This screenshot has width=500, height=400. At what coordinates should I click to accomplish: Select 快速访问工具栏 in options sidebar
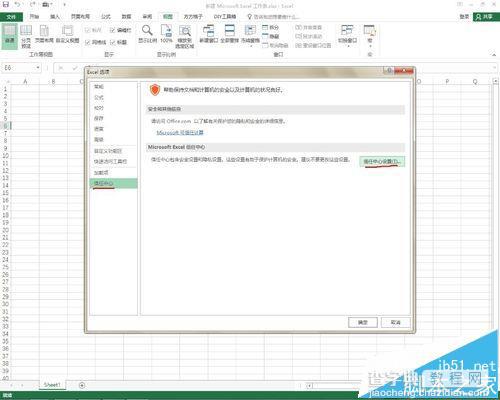pyautogui.click(x=114, y=162)
